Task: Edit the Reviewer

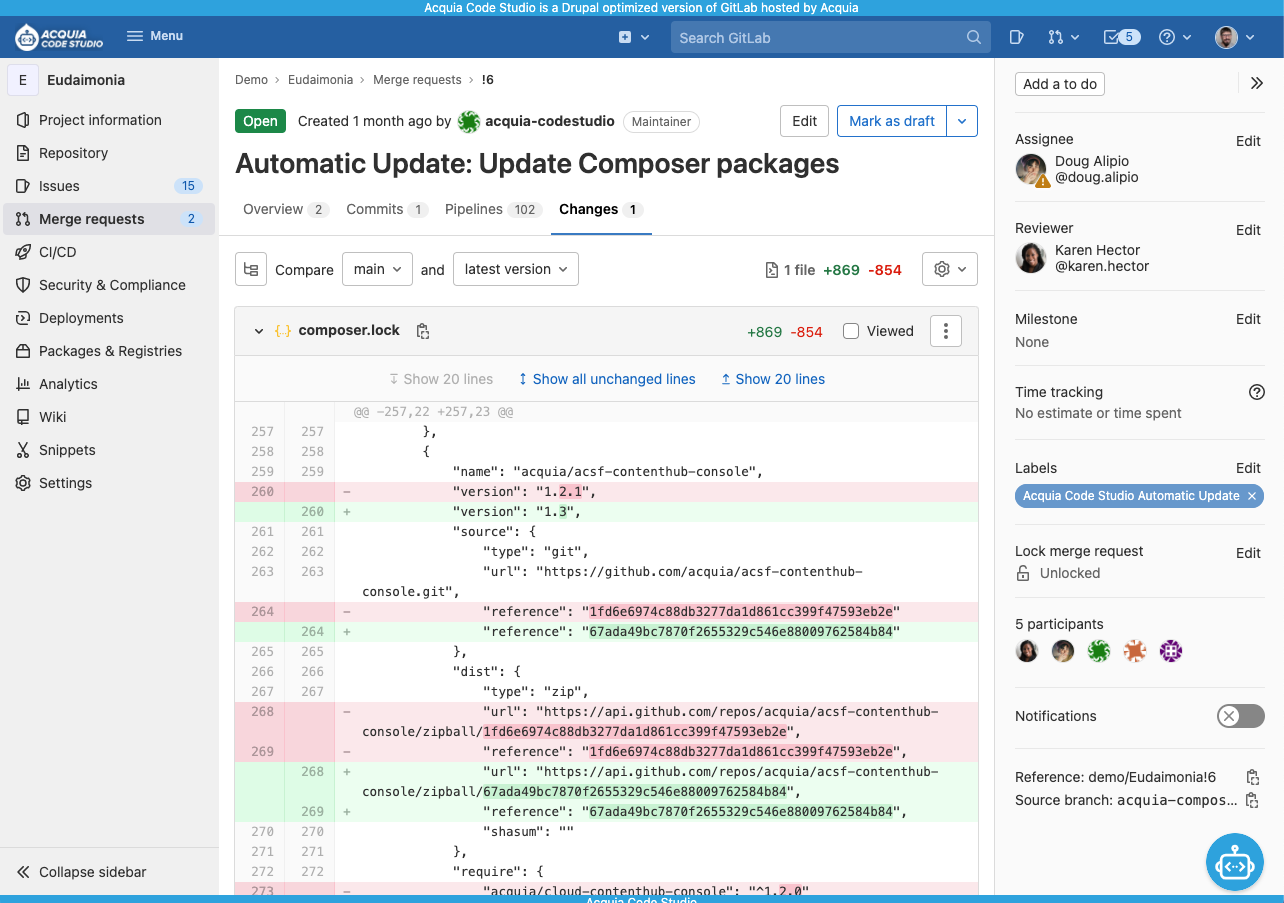Action: click(x=1248, y=230)
